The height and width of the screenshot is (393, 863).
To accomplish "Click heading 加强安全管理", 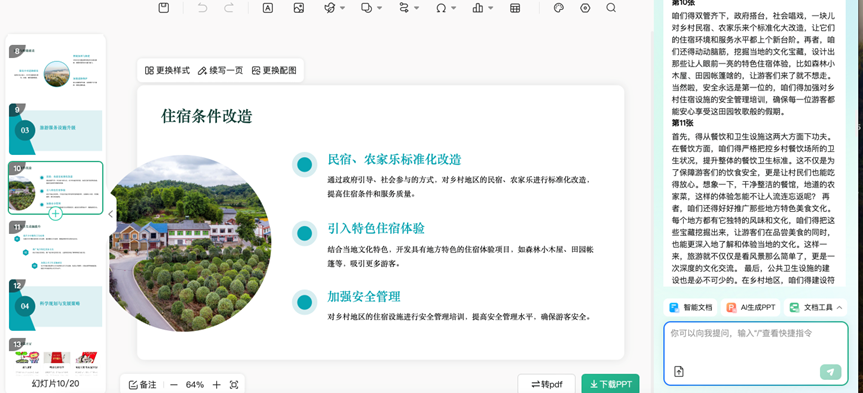I will (x=364, y=297).
